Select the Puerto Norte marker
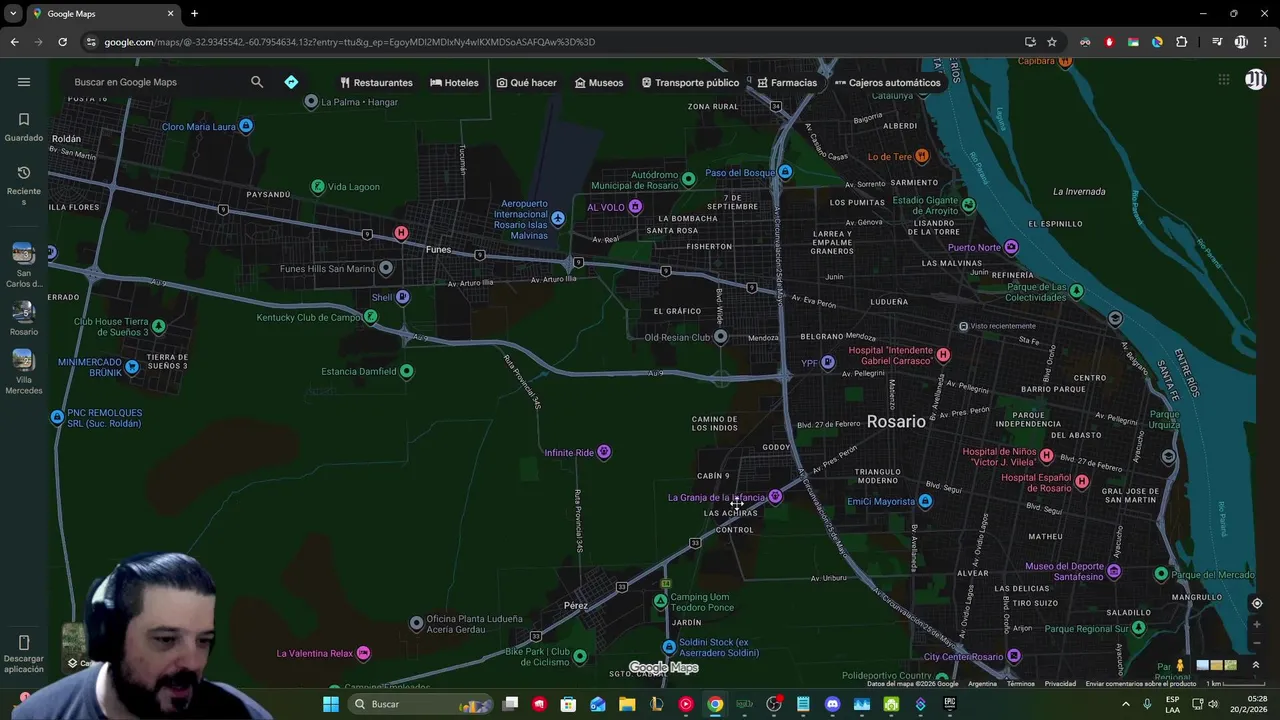Screen dimensions: 1280x720 pos(1011,247)
